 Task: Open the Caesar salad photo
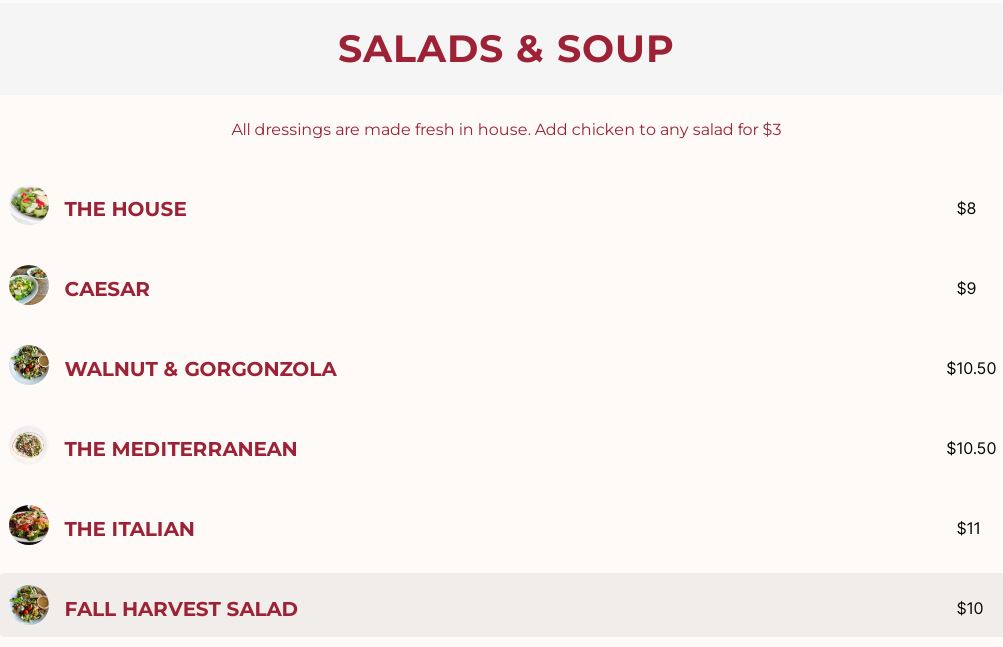point(29,285)
